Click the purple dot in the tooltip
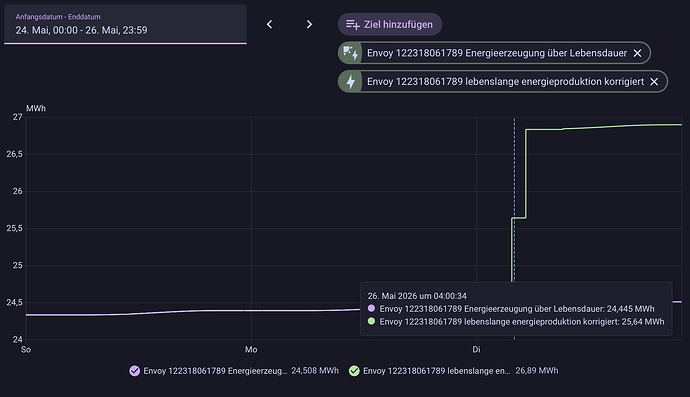 (371, 309)
